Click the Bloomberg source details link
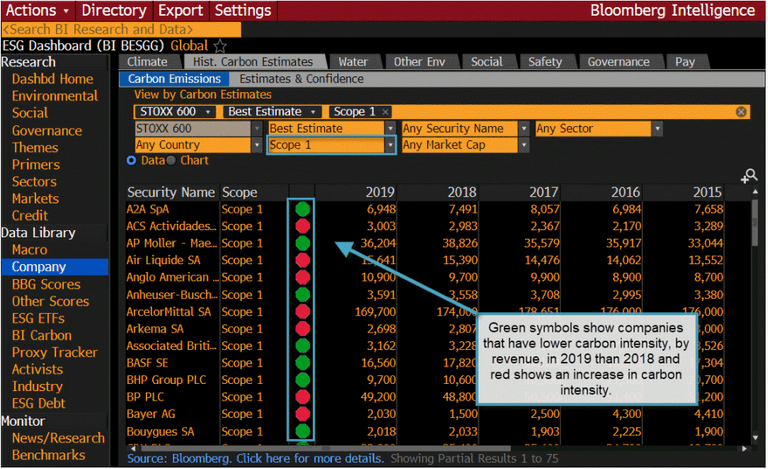The width and height of the screenshot is (768, 469). (x=255, y=459)
